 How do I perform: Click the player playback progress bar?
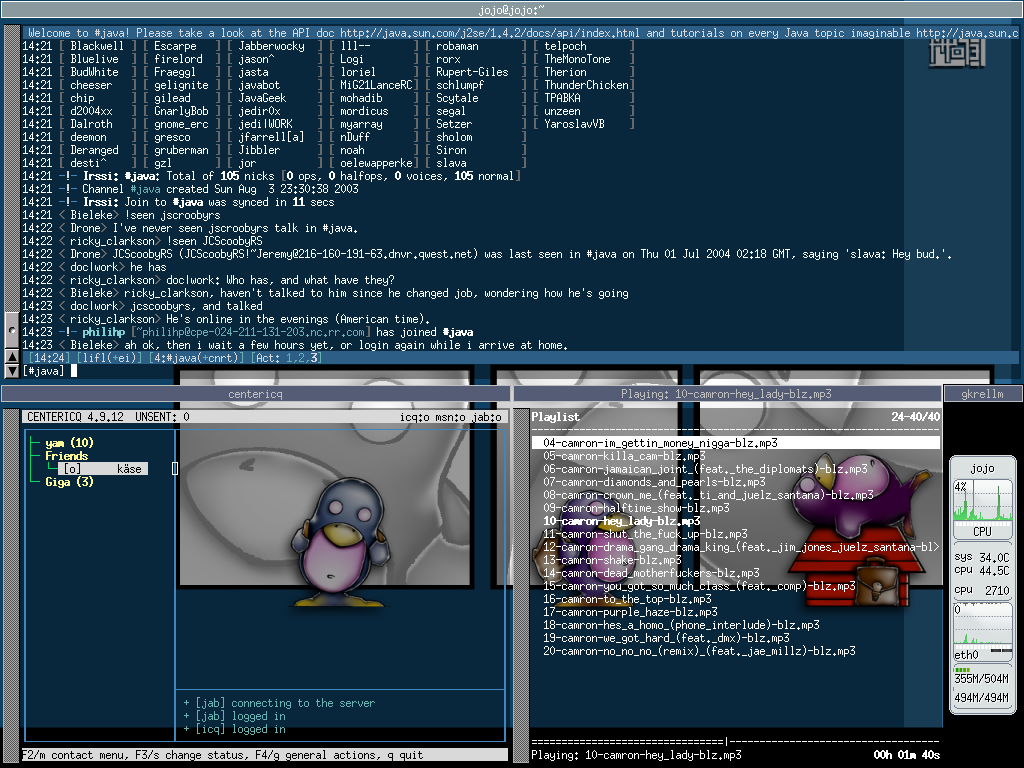pos(735,741)
